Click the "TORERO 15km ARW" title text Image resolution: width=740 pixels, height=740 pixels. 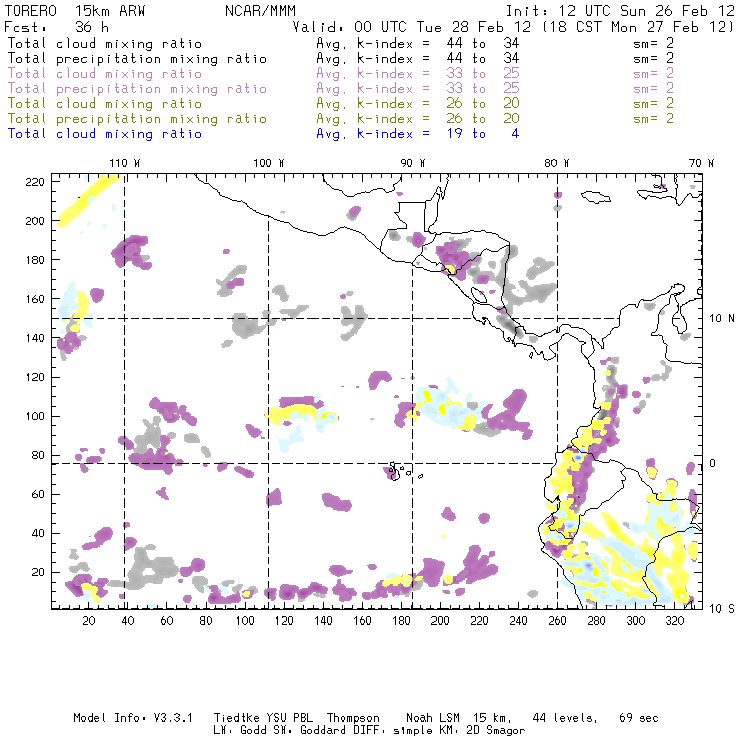pyautogui.click(x=75, y=11)
